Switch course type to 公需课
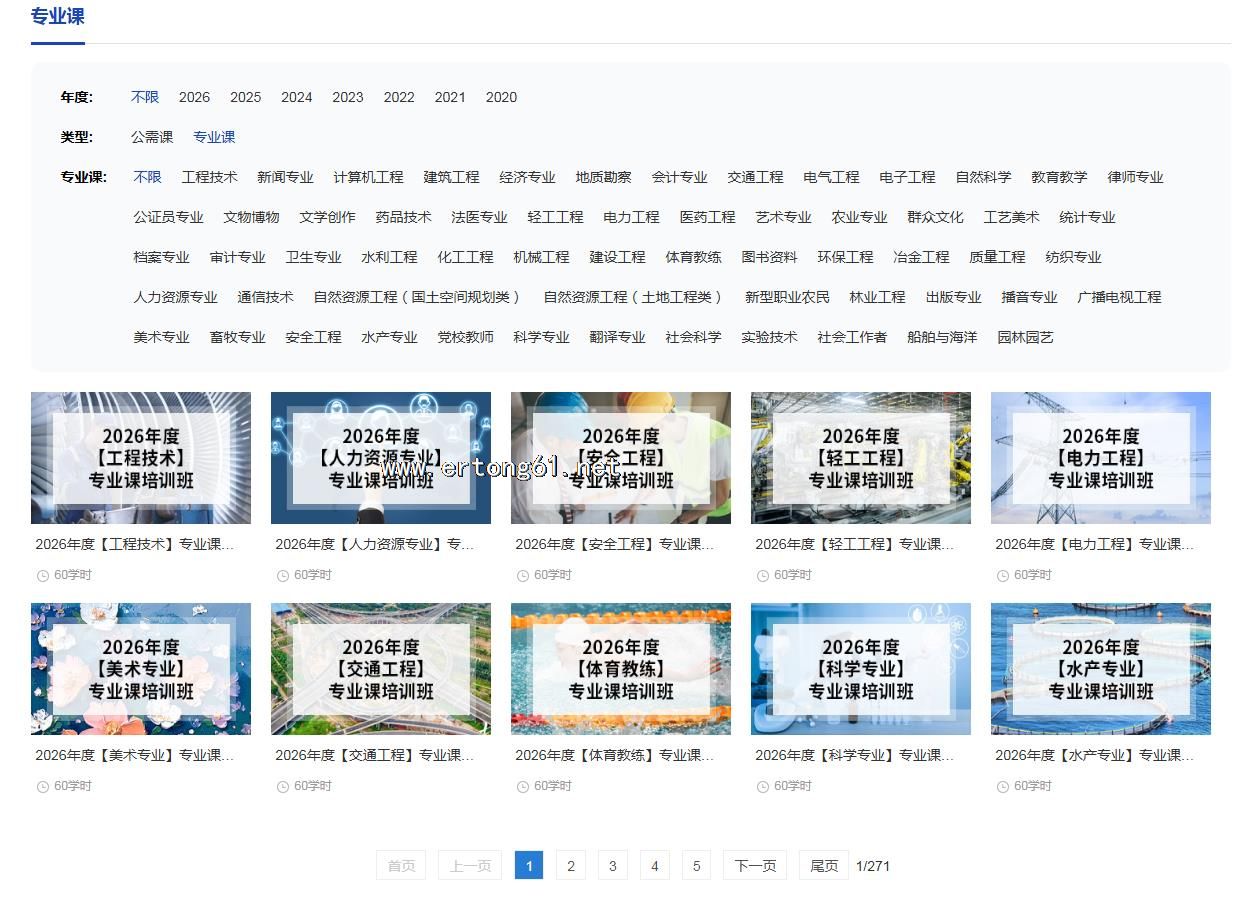The image size is (1242, 899). pos(152,137)
